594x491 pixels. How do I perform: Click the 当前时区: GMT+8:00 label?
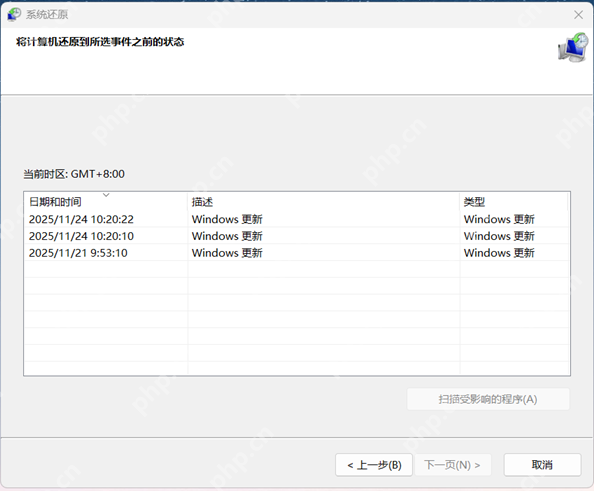[74, 174]
